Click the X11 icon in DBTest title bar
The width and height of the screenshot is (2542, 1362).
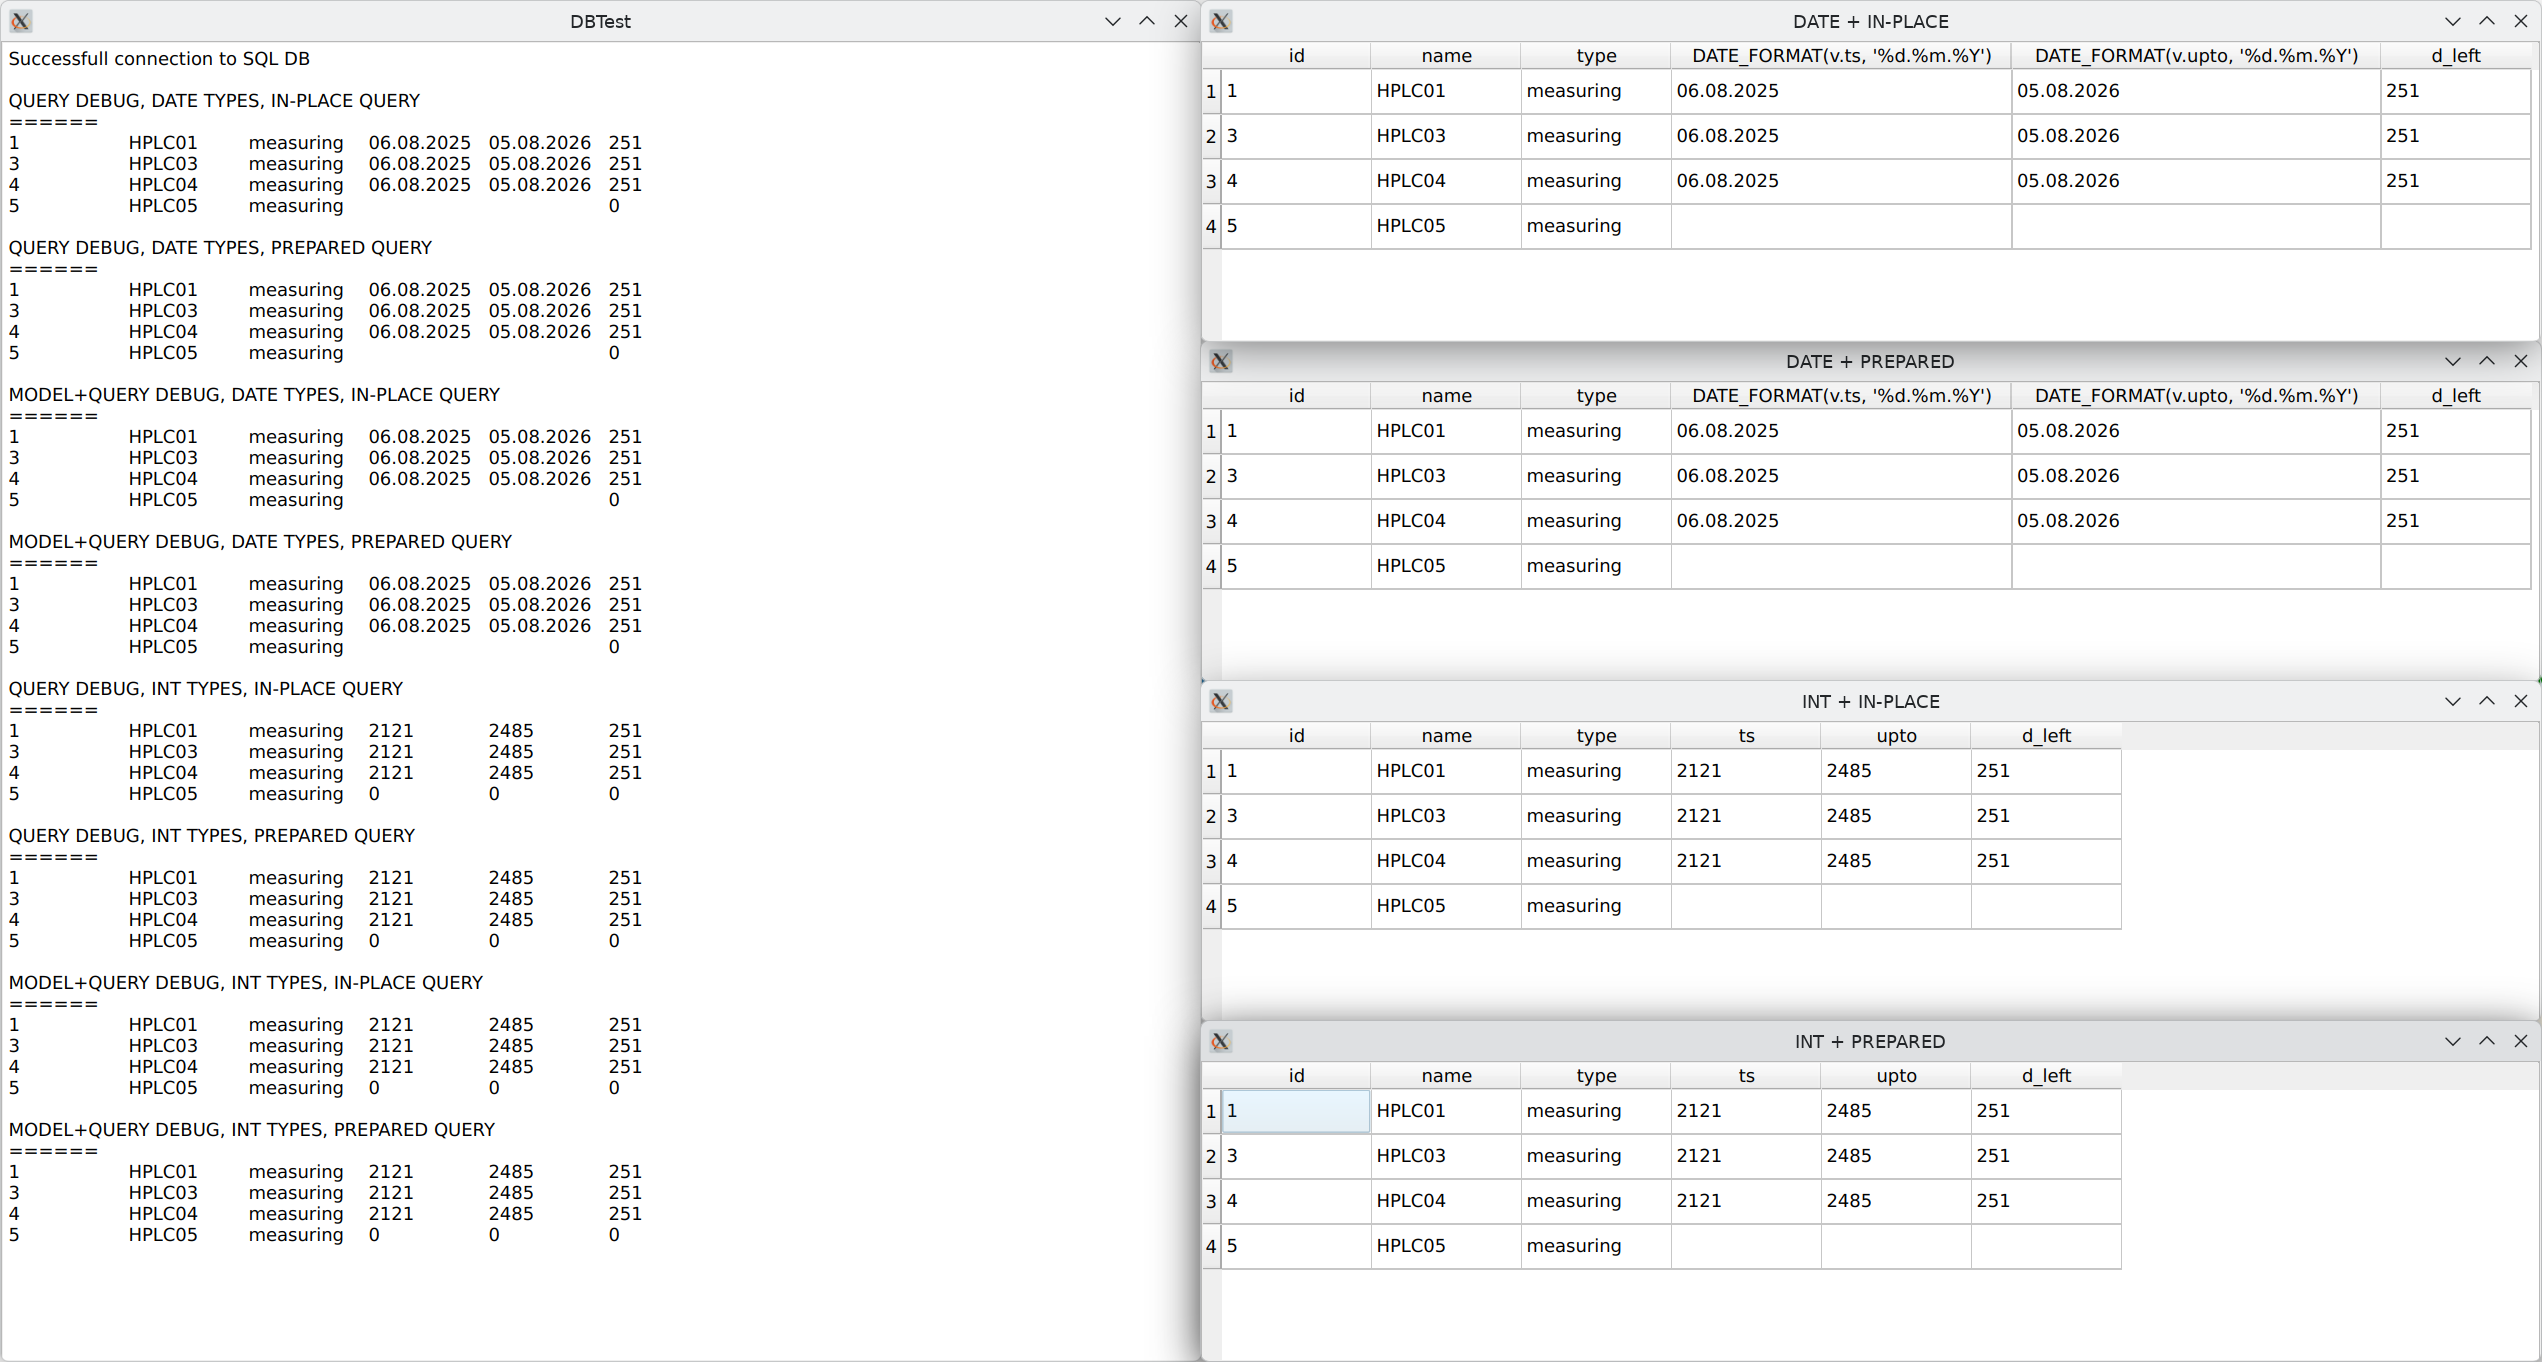21,21
